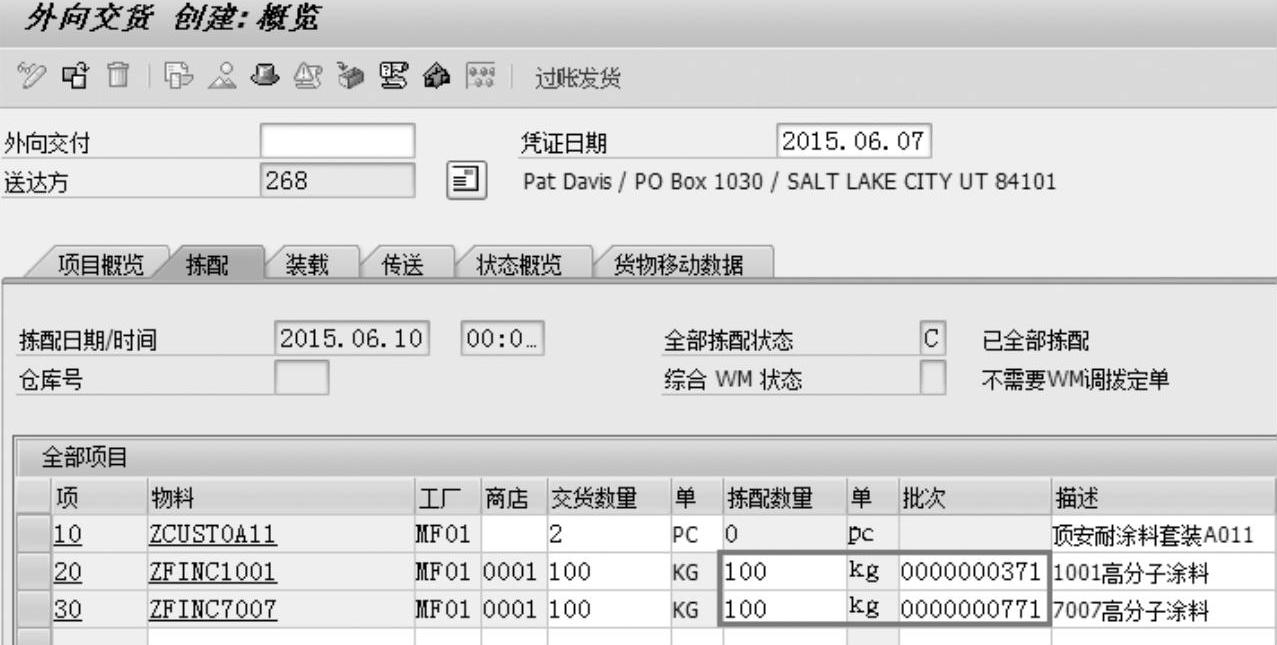Click description 1001高分子涂料
This screenshot has width=1277, height=645.
pos(1131,573)
